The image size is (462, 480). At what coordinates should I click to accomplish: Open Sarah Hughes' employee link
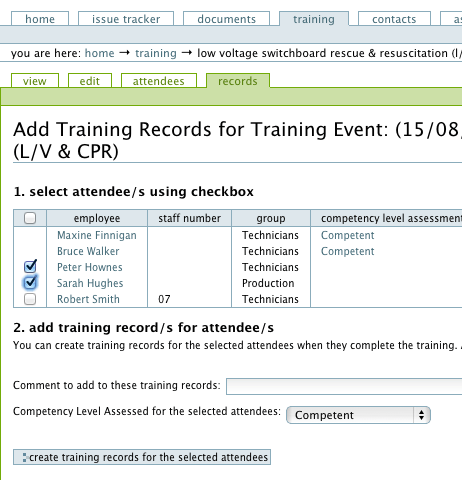click(x=90, y=283)
